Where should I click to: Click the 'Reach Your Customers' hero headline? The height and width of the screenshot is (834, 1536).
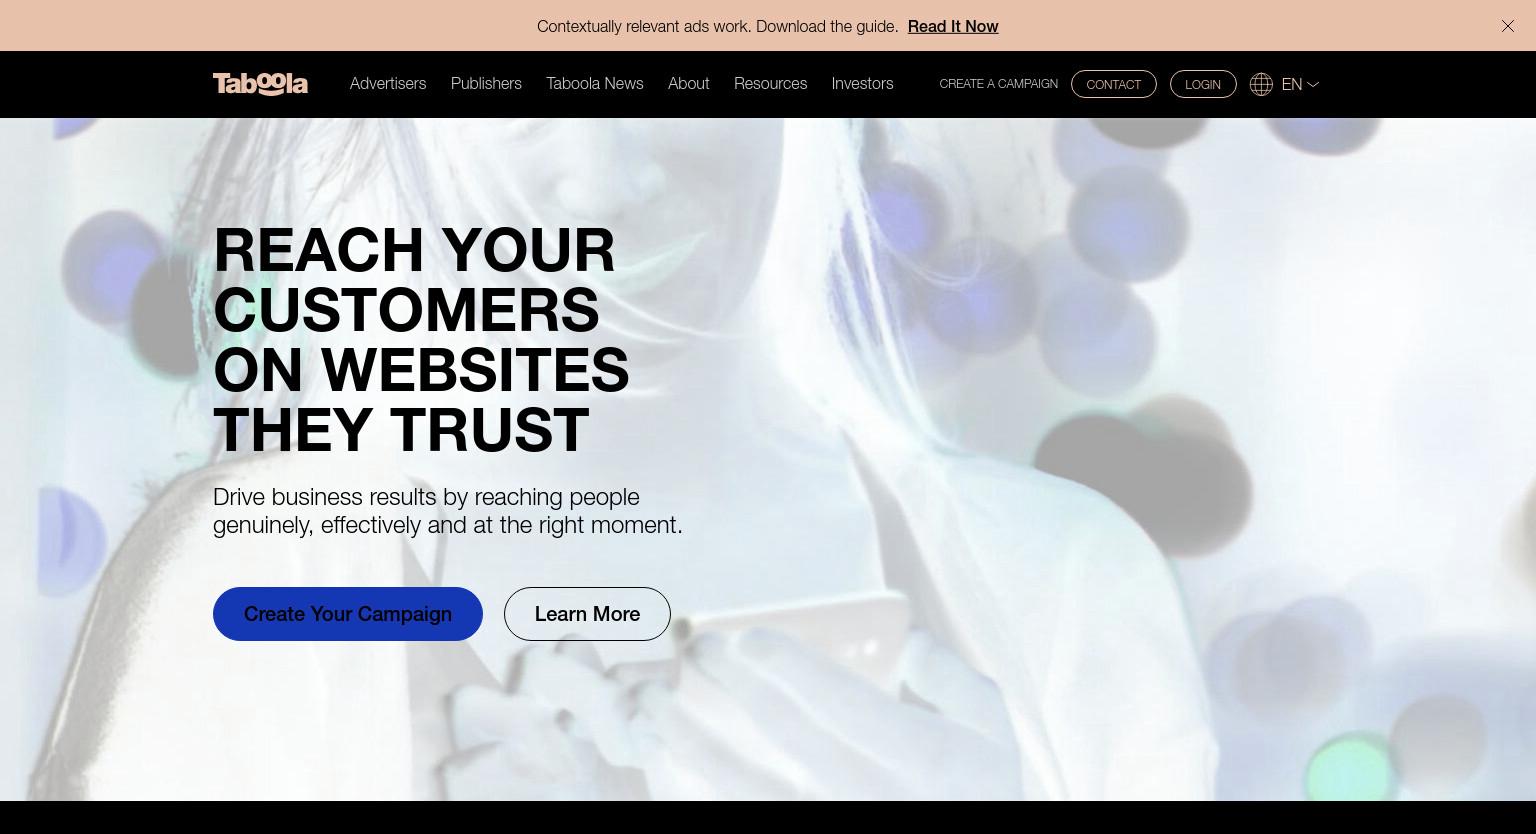pos(421,339)
